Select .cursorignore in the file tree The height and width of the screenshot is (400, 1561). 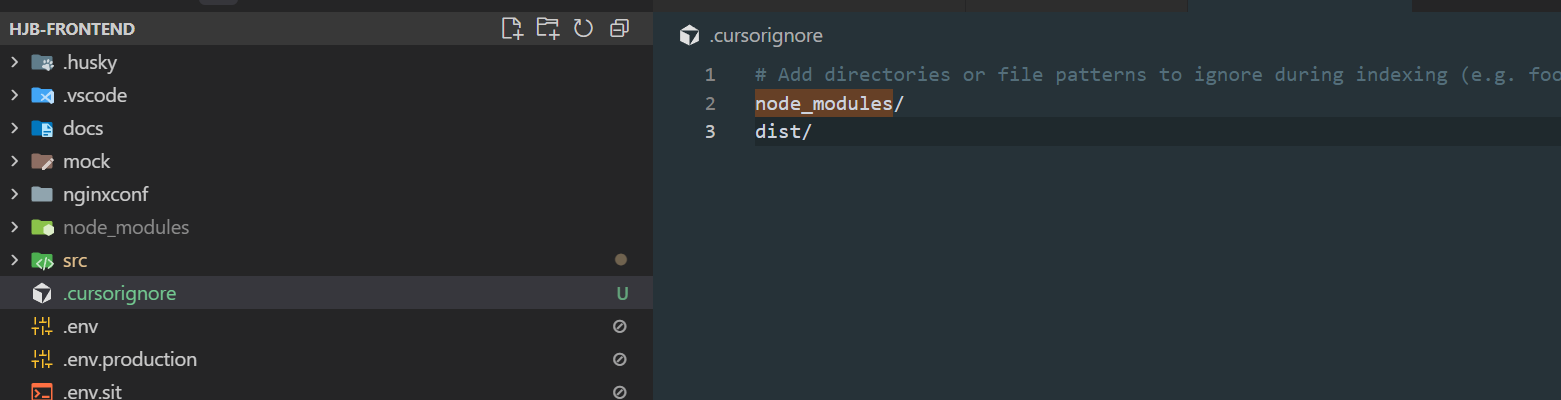tap(119, 294)
